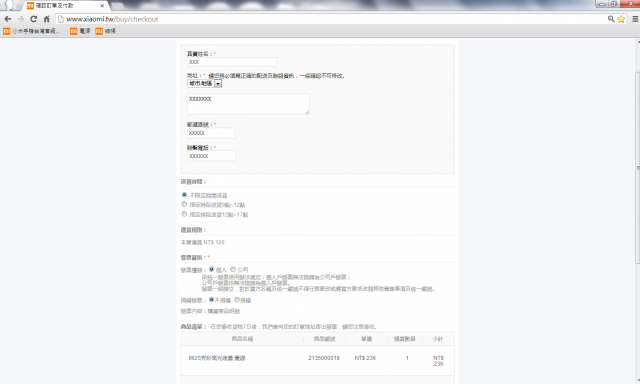Open the second Mi bookmark in bookmarks bar
The width and height of the screenshot is (640, 384).
tap(80, 31)
